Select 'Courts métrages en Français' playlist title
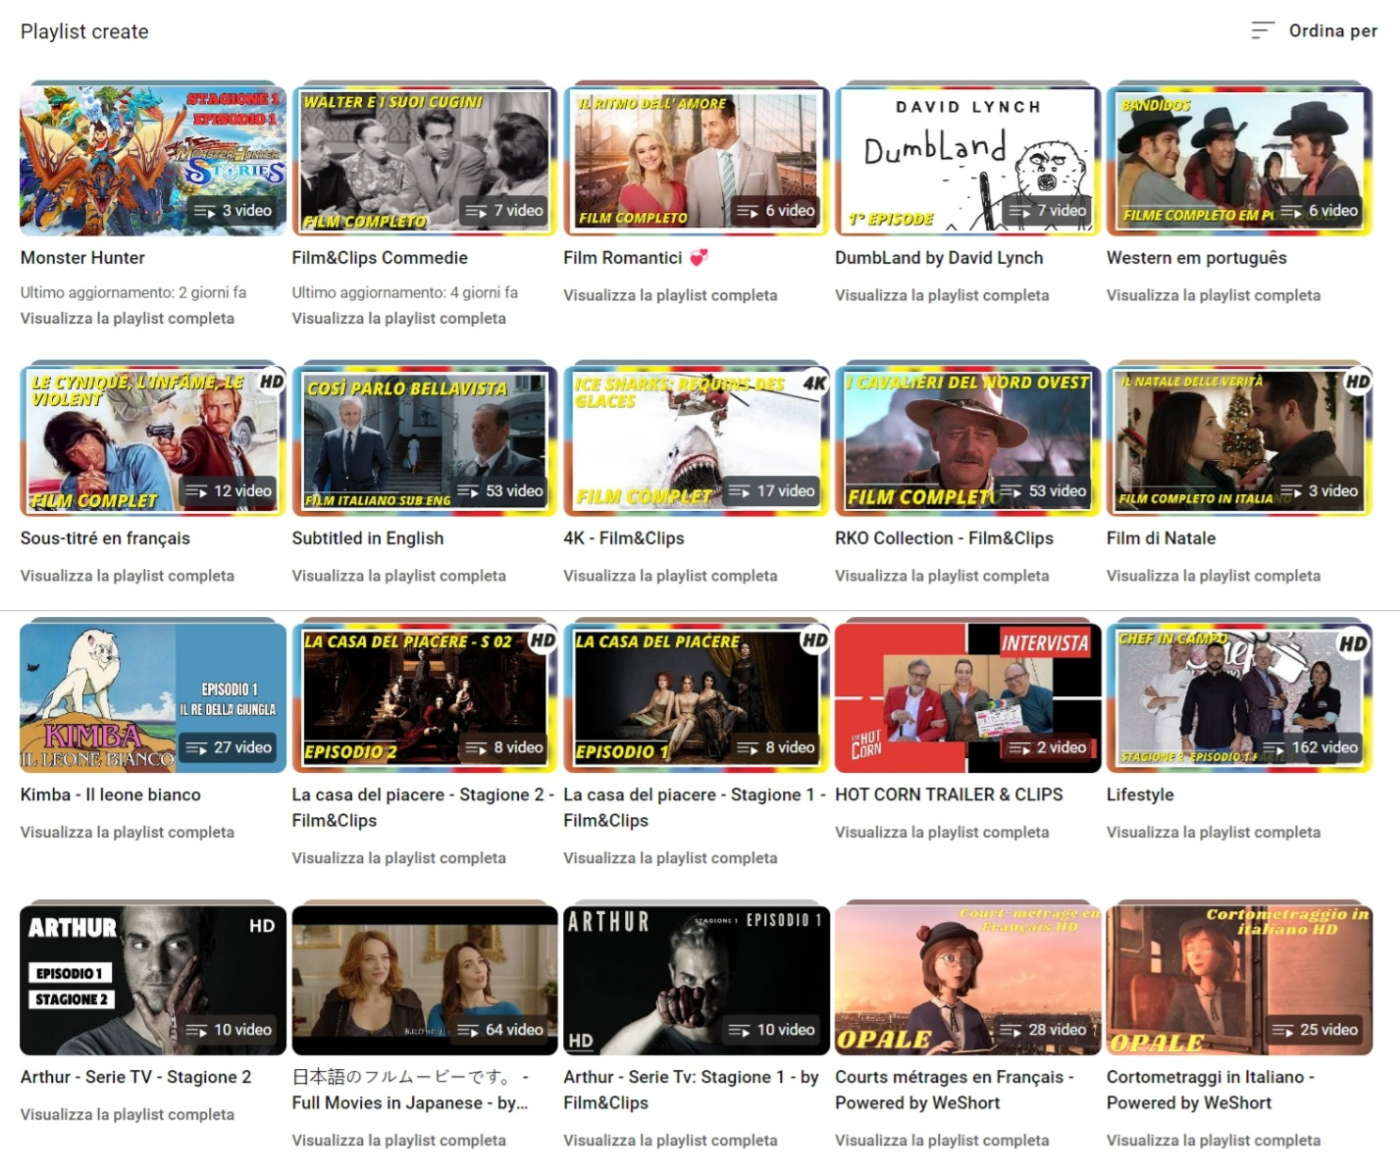Screen dimensions: 1400x1174 (x=954, y=1090)
